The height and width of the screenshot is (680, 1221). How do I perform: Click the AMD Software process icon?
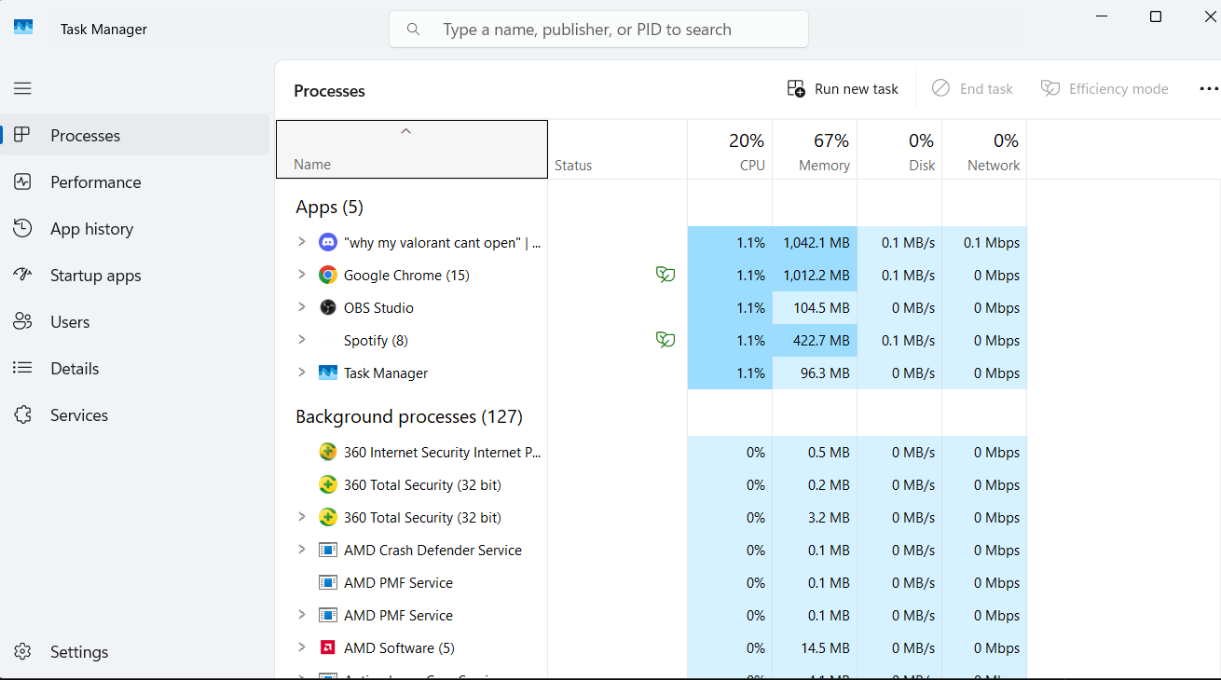[x=327, y=648]
